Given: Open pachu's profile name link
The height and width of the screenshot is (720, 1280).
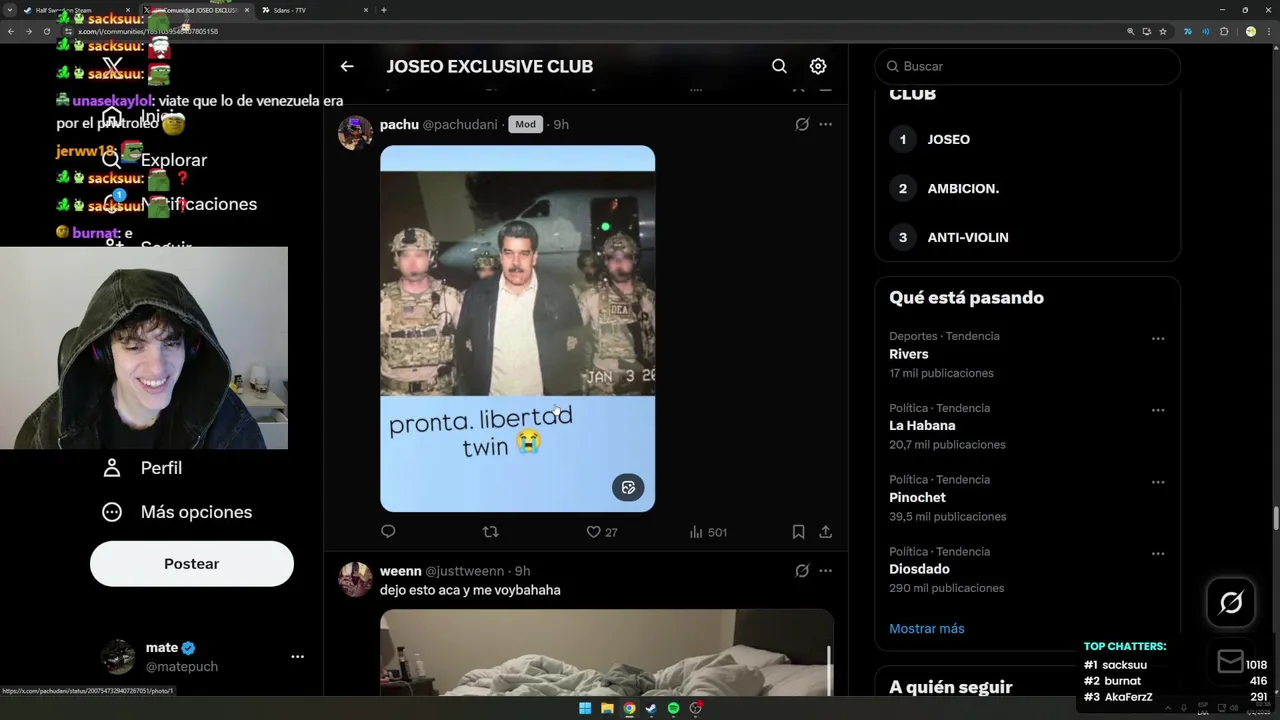Looking at the screenshot, I should click(399, 124).
